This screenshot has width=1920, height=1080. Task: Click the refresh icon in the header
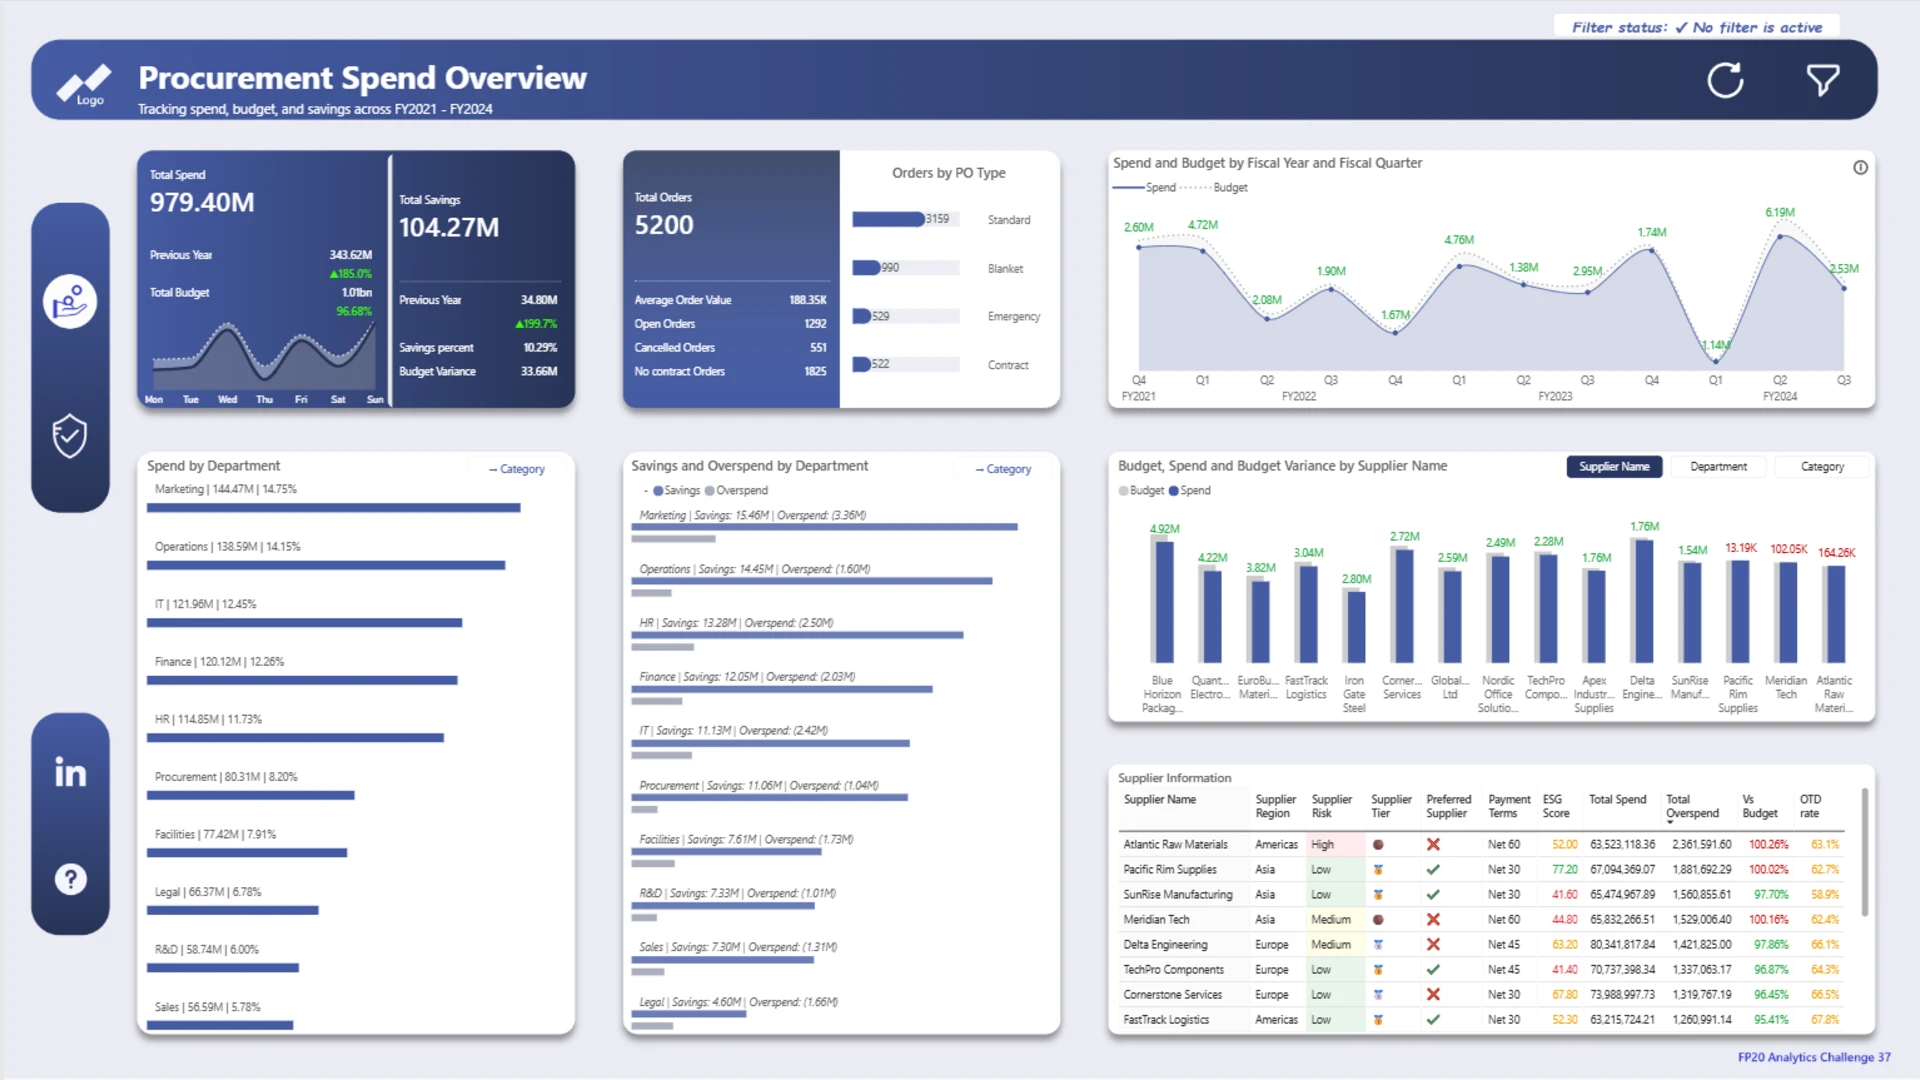[x=1725, y=80]
